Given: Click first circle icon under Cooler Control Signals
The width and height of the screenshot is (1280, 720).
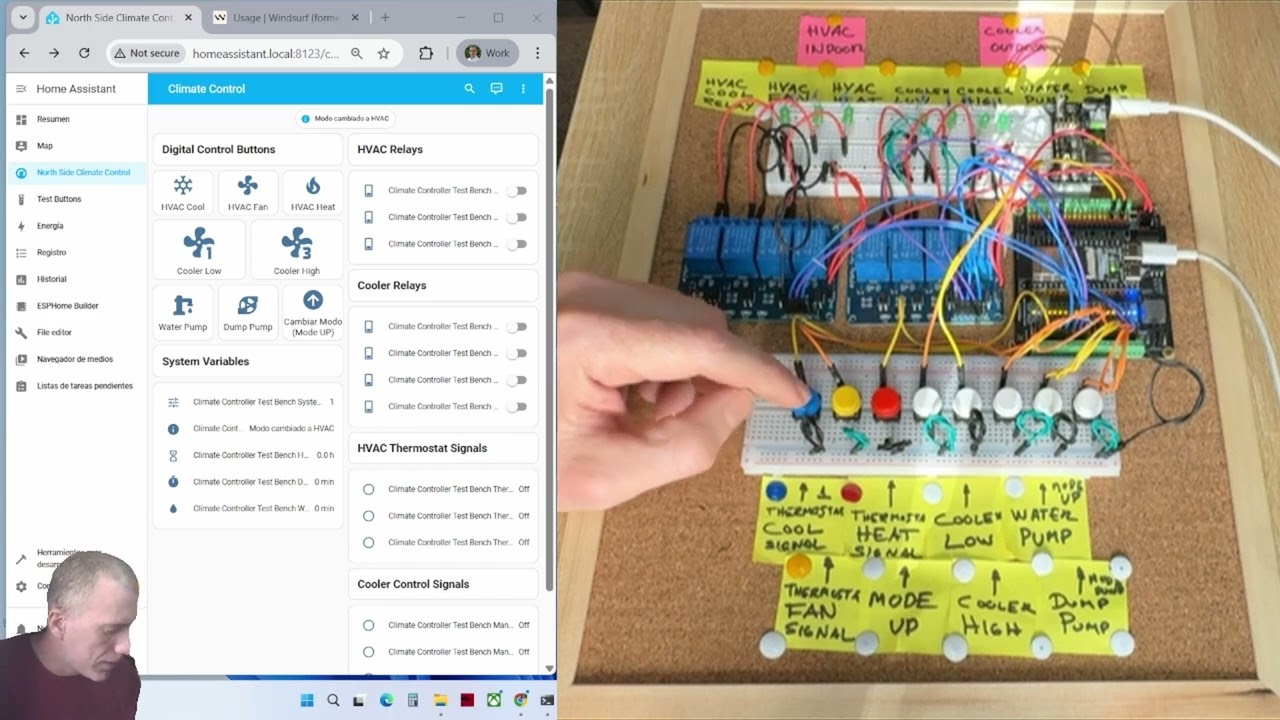Looking at the screenshot, I should coord(369,625).
